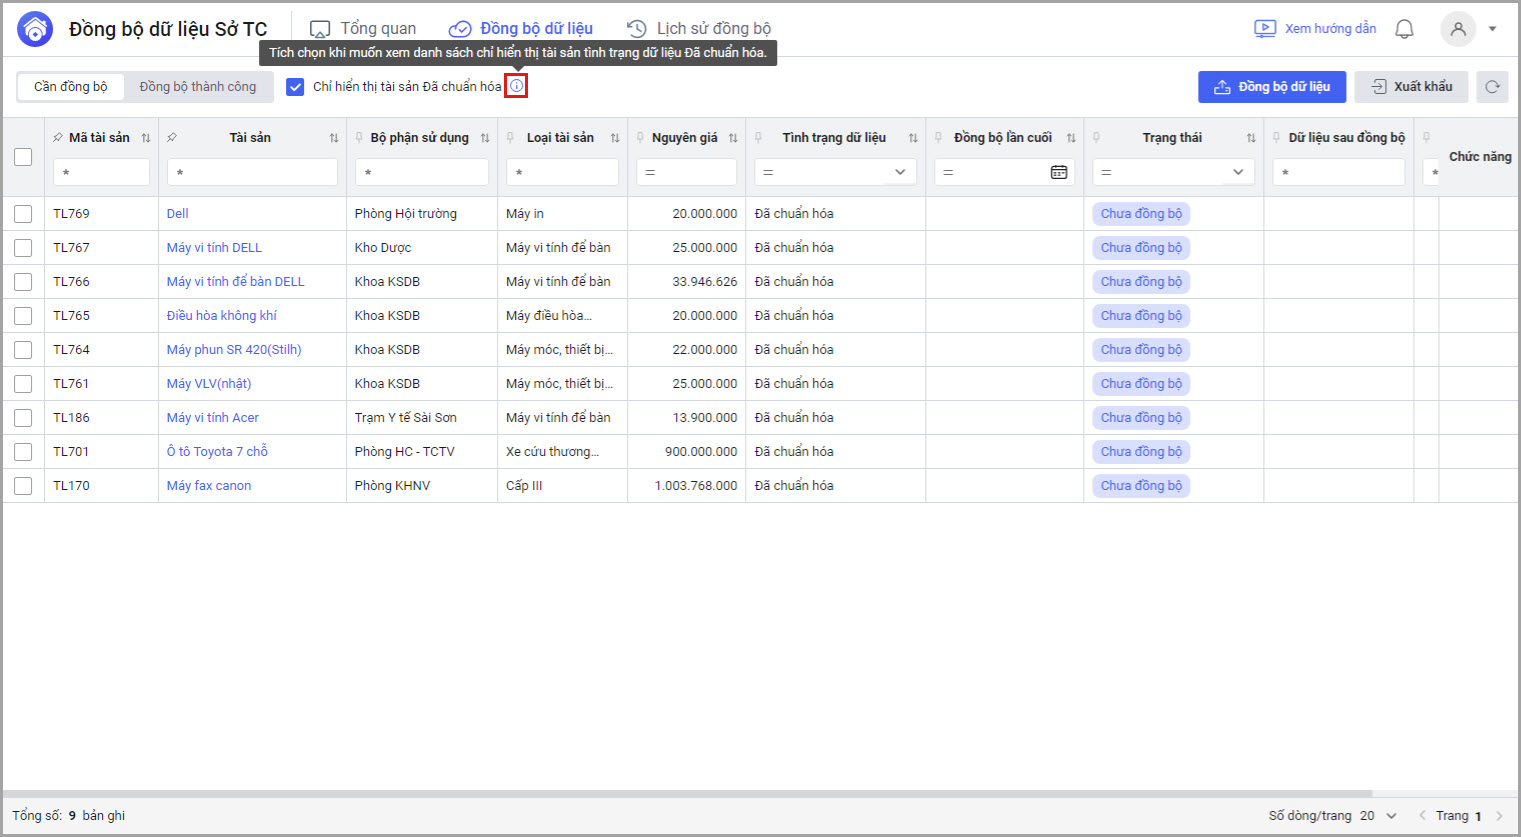Open the Số dòng/trang dropdown

(x=1379, y=816)
